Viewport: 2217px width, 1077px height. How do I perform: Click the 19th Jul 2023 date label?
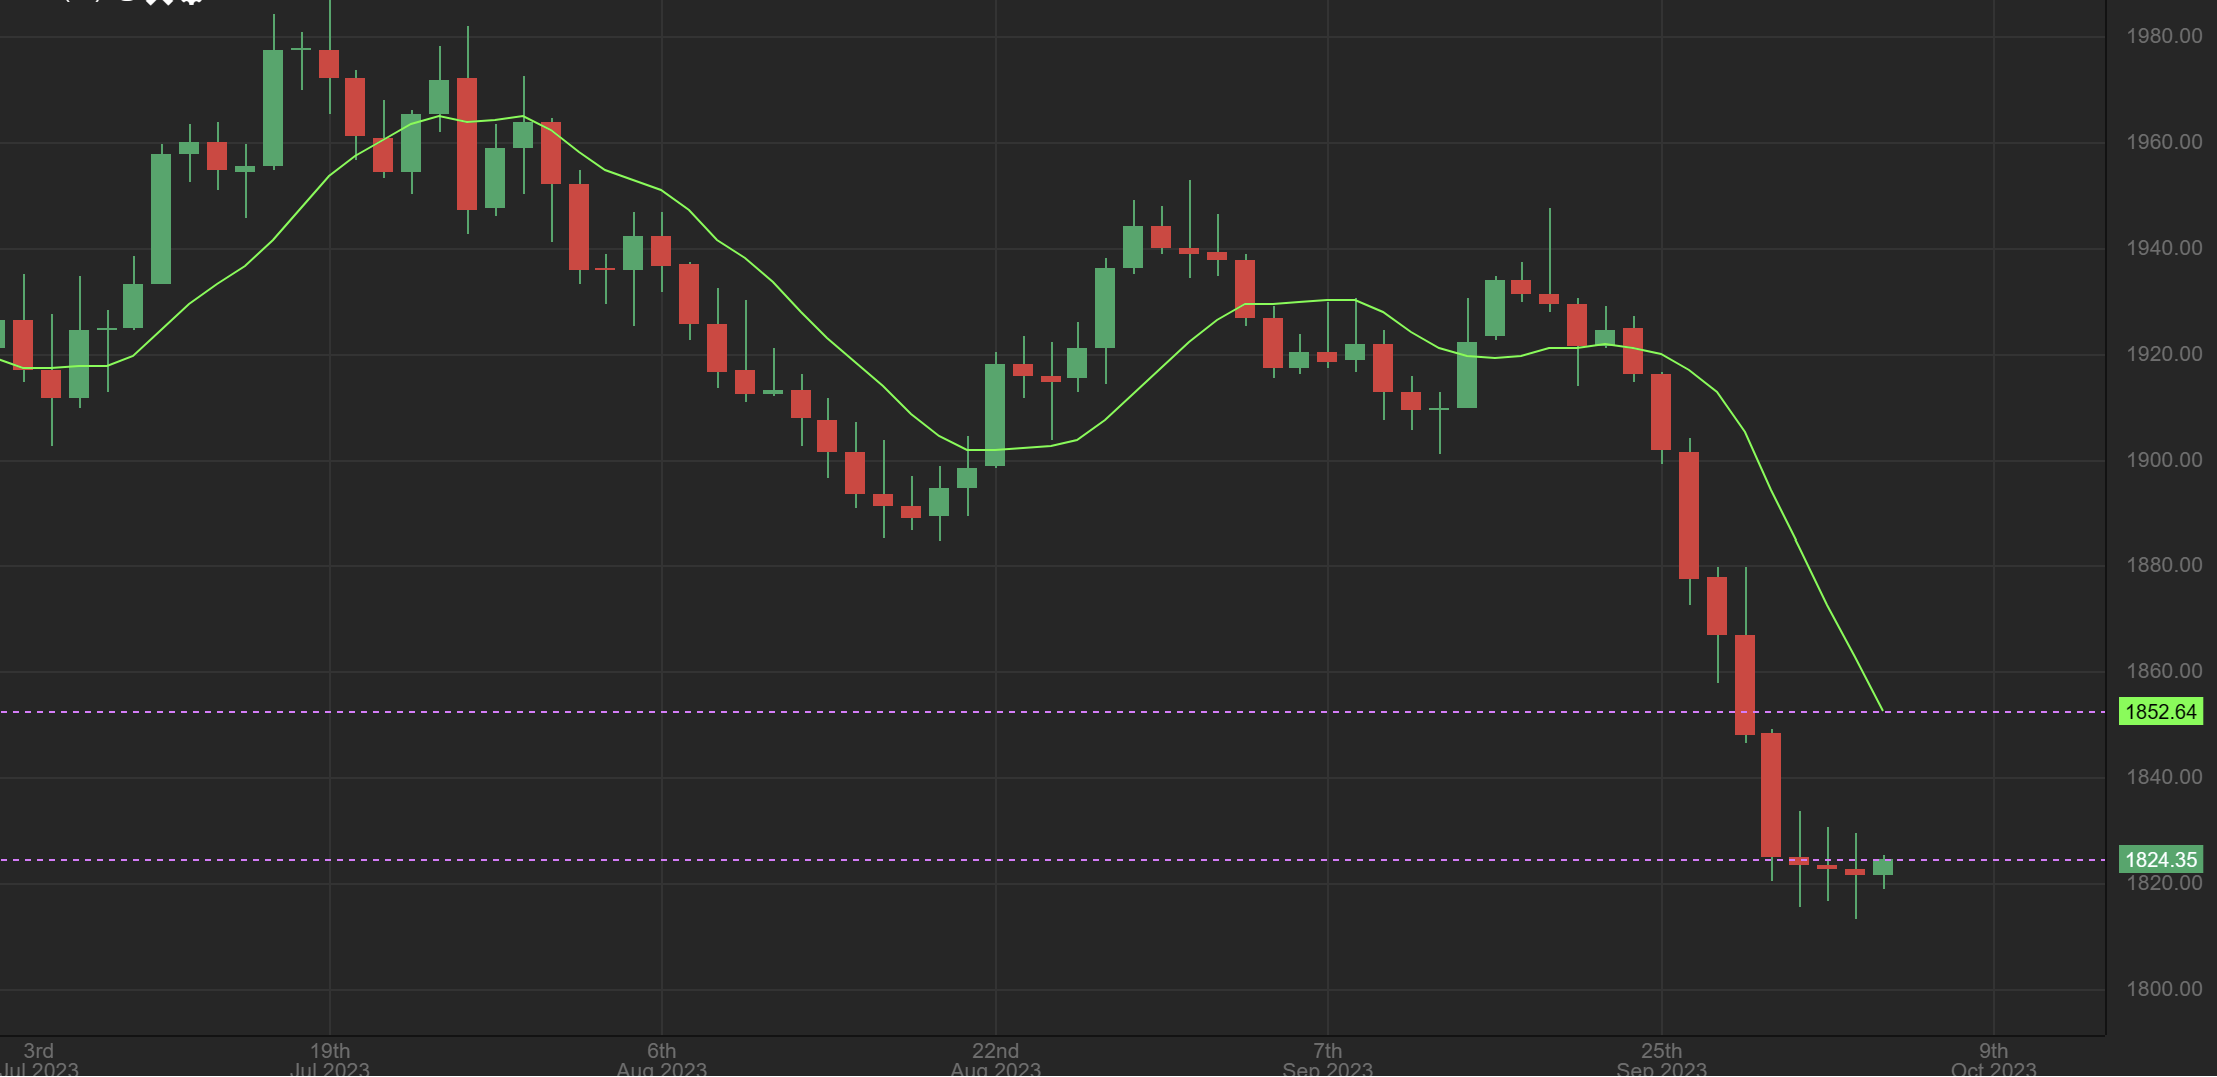[x=330, y=1059]
